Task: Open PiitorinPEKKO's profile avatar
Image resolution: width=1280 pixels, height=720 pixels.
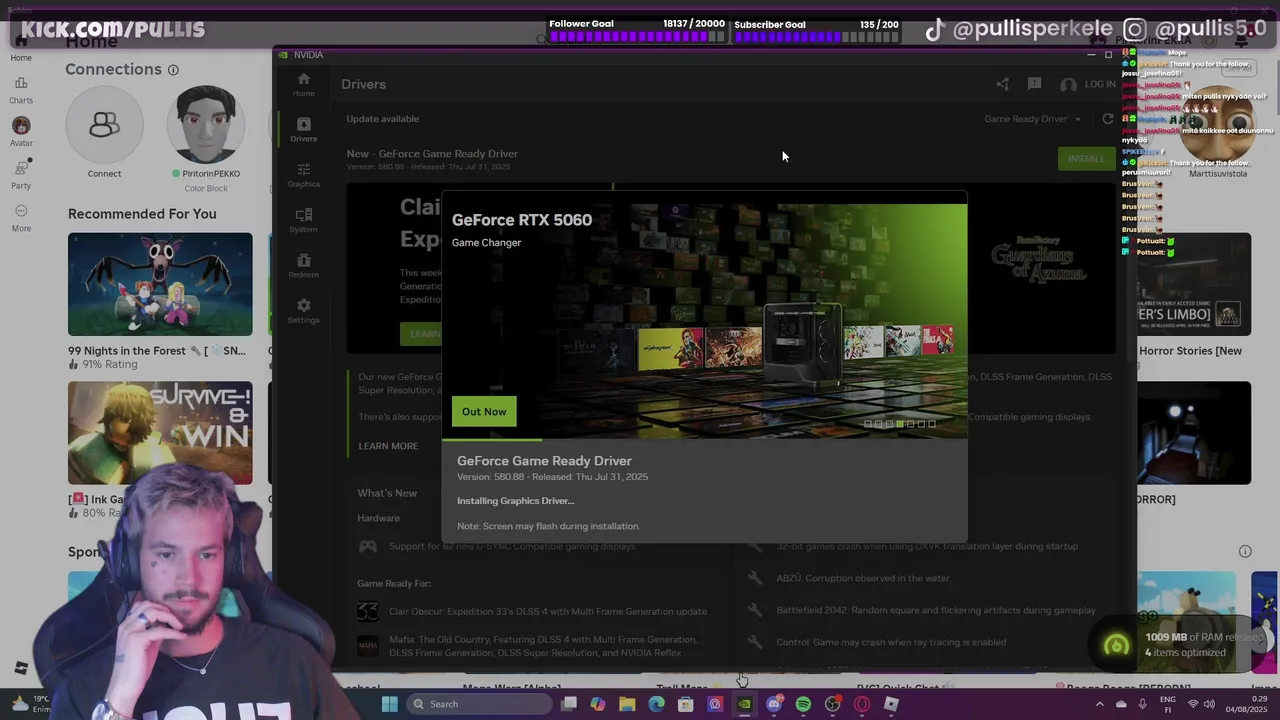Action: [x=207, y=125]
